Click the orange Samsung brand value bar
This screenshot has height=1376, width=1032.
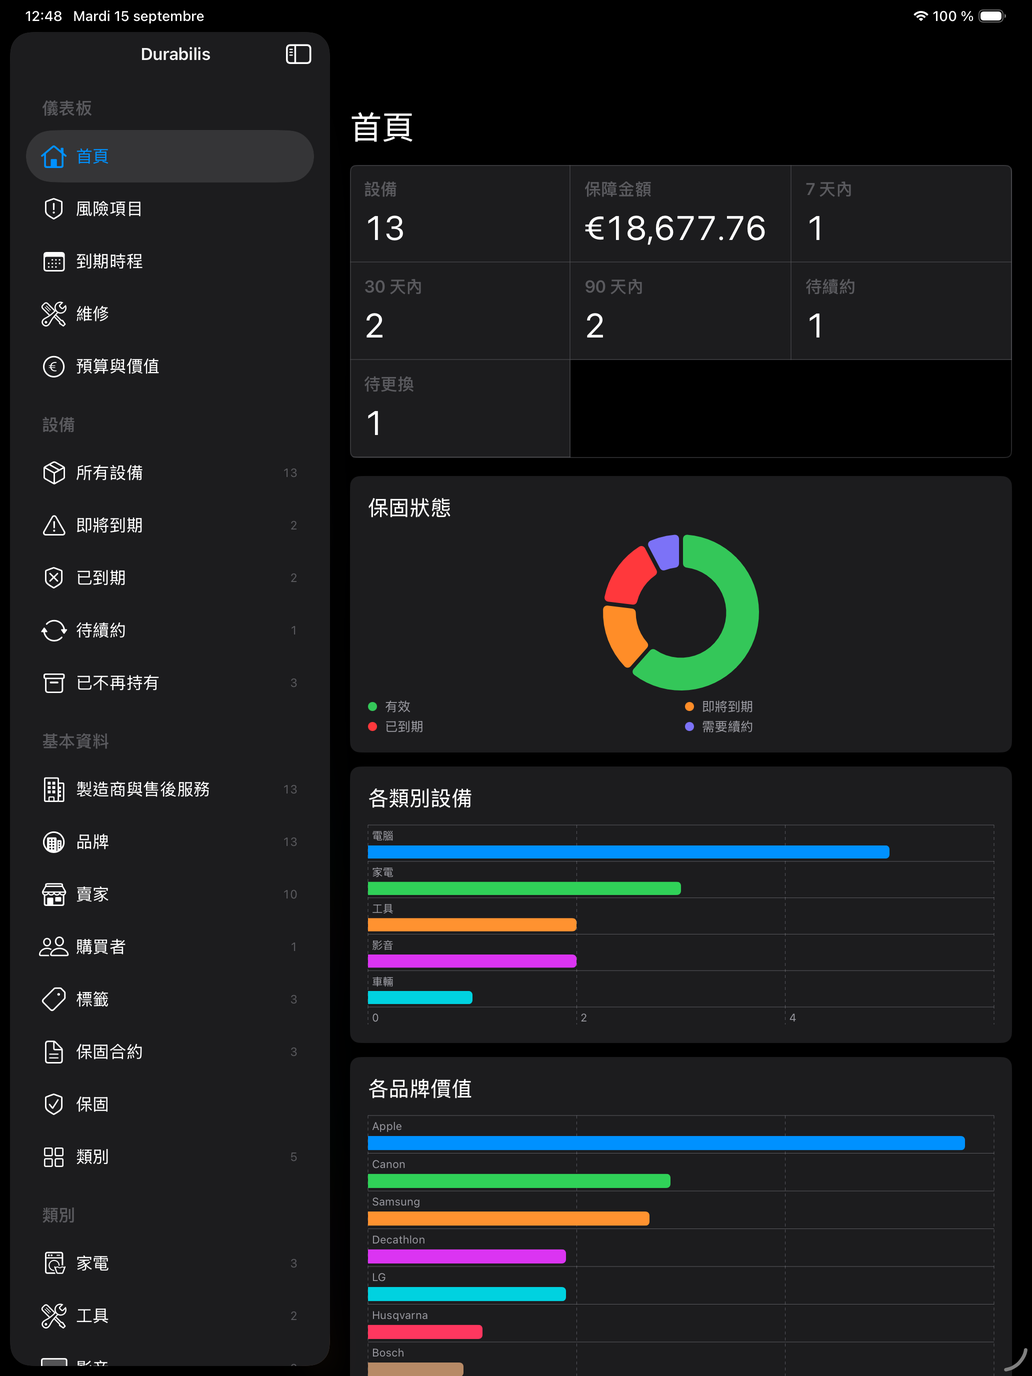coord(508,1219)
